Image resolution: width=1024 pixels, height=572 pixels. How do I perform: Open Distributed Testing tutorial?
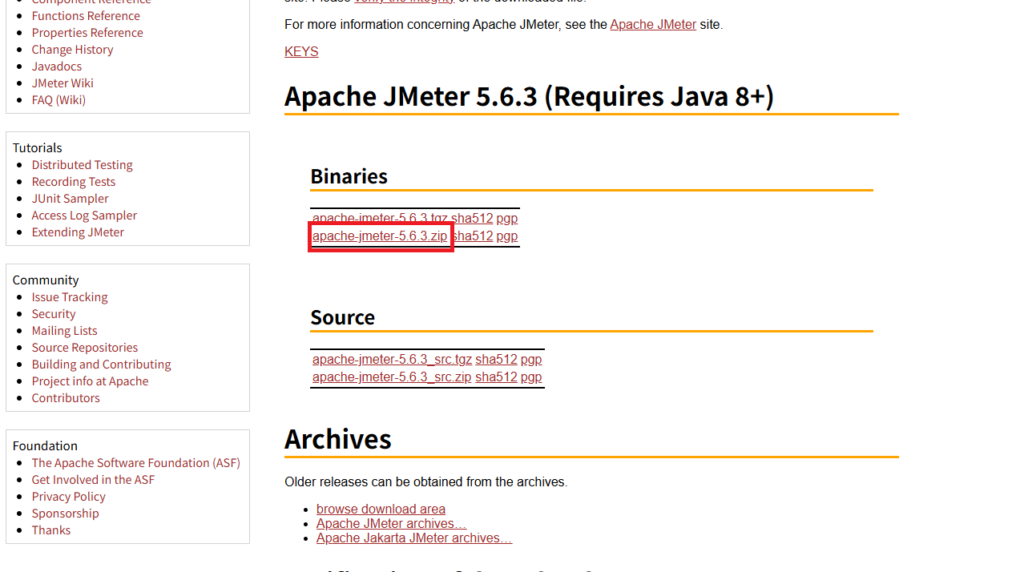pyautogui.click(x=82, y=165)
